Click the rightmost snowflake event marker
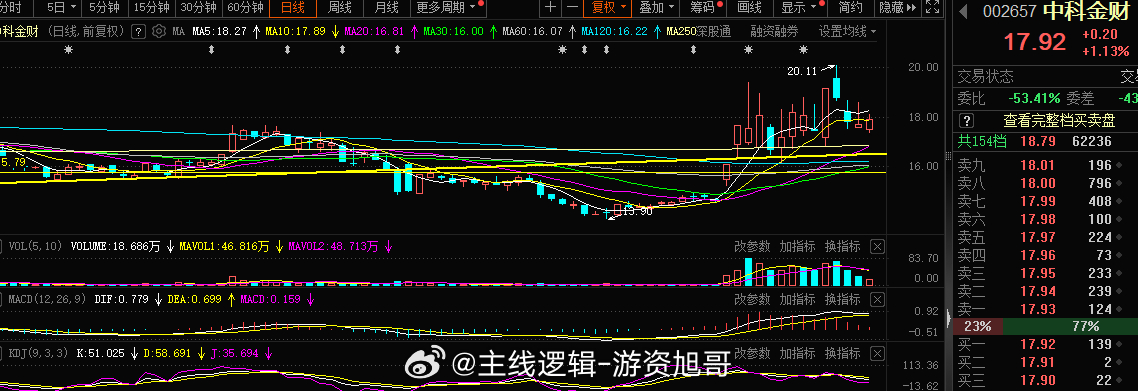Viewport: 1138px width, 391px height. tap(803, 49)
